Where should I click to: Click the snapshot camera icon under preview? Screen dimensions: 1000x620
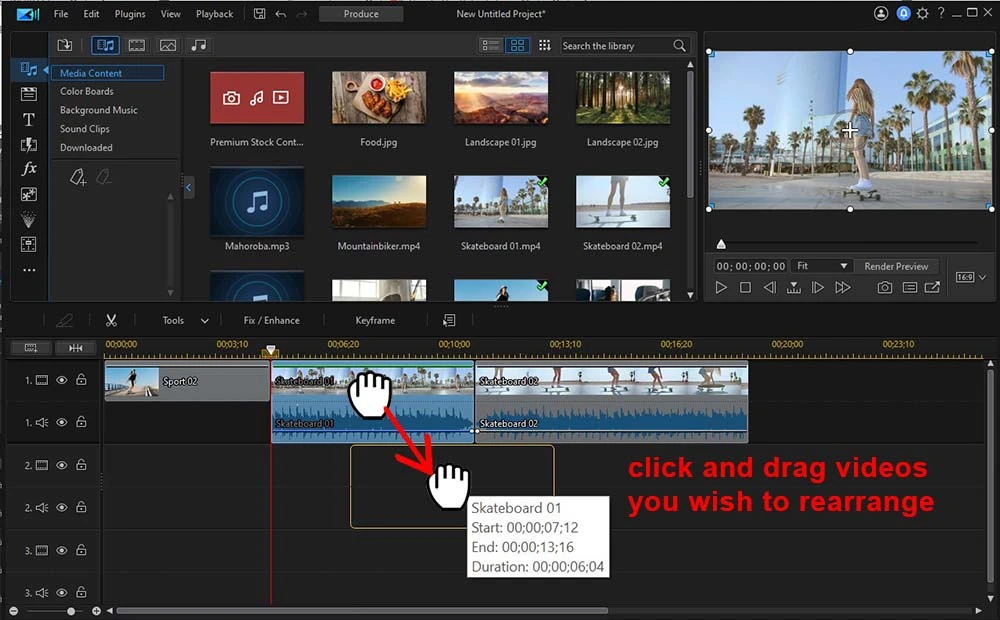[884, 287]
